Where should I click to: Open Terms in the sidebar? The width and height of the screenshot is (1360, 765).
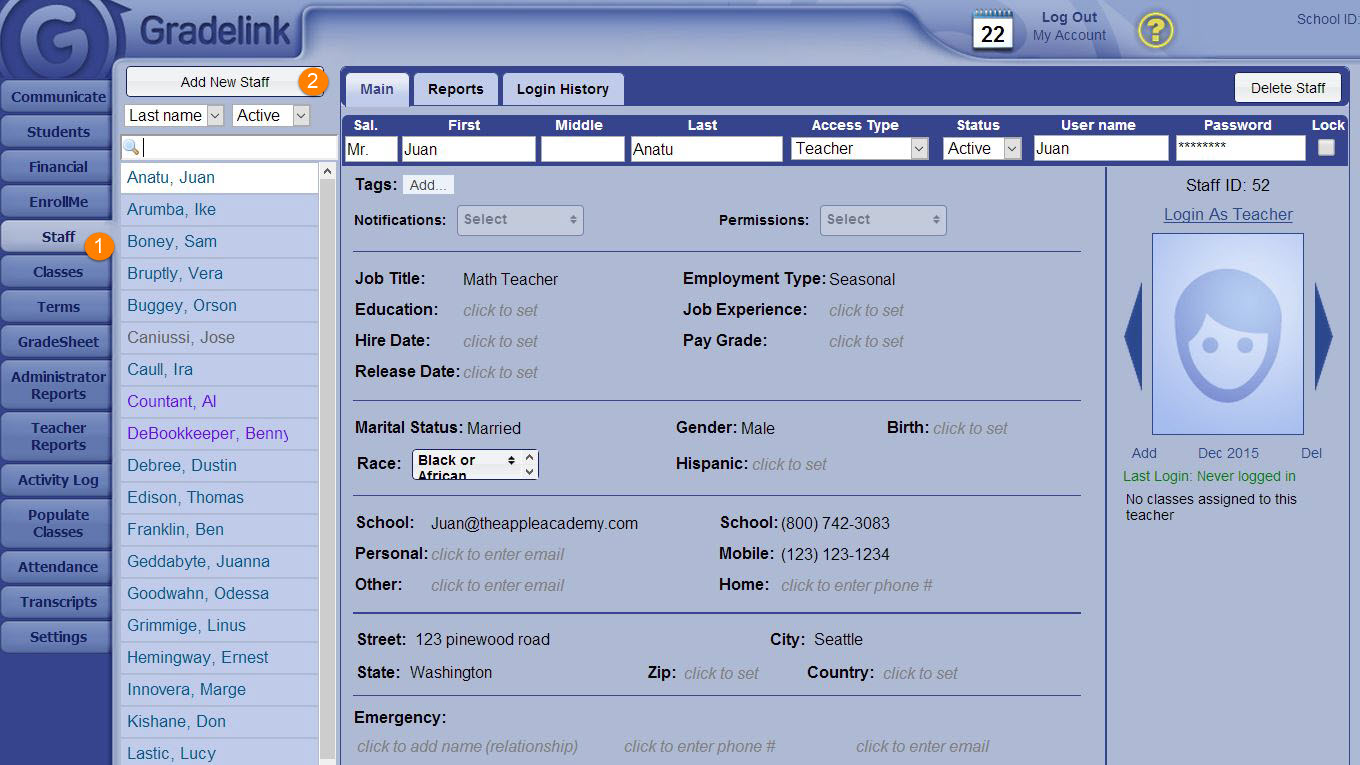click(57, 307)
